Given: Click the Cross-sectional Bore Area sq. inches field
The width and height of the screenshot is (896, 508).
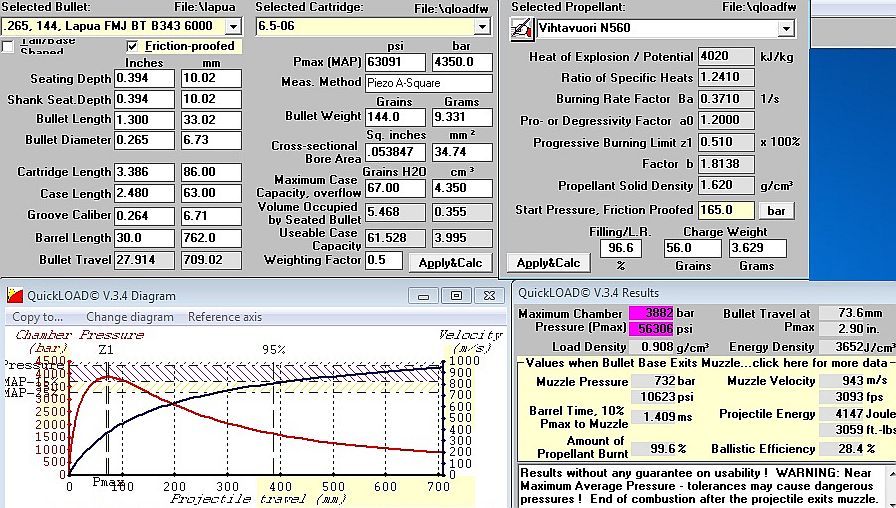Looking at the screenshot, I should 395,152.
